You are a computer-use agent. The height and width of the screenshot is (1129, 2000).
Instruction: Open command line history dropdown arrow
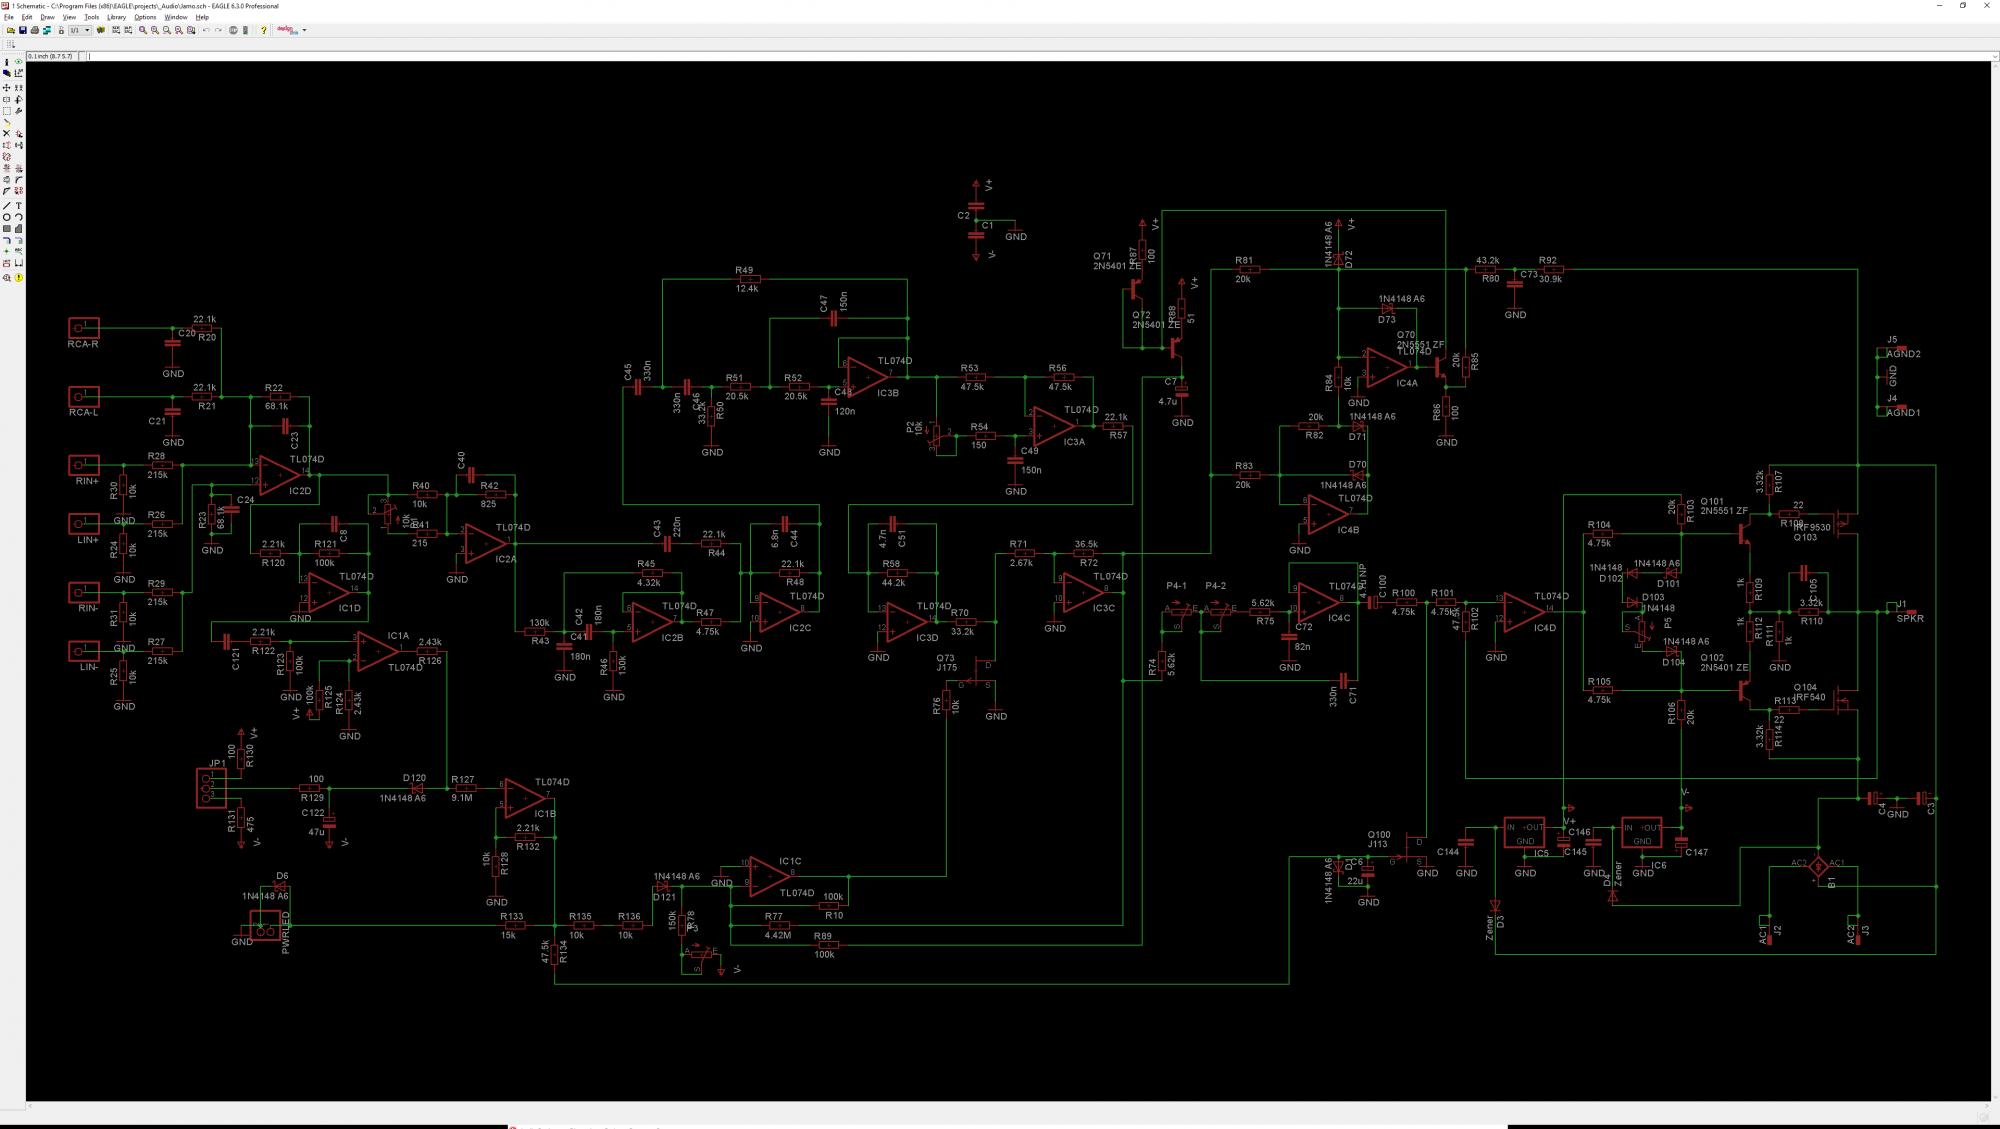1994,56
